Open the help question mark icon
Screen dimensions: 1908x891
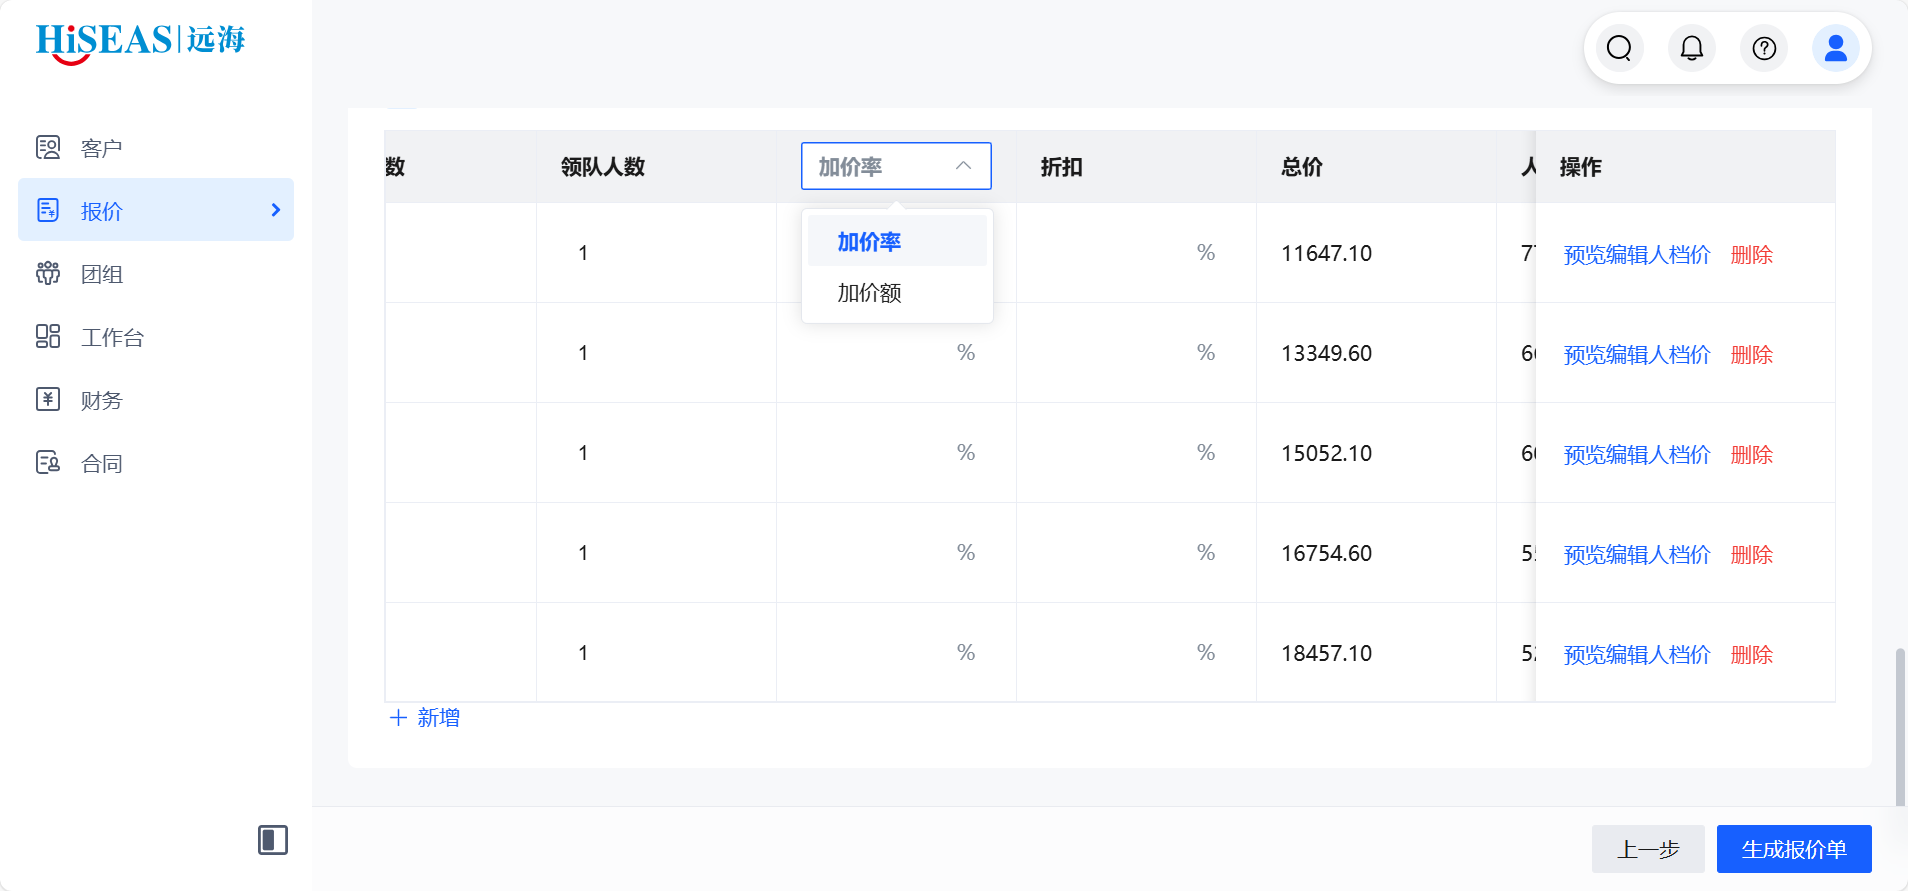(1764, 48)
